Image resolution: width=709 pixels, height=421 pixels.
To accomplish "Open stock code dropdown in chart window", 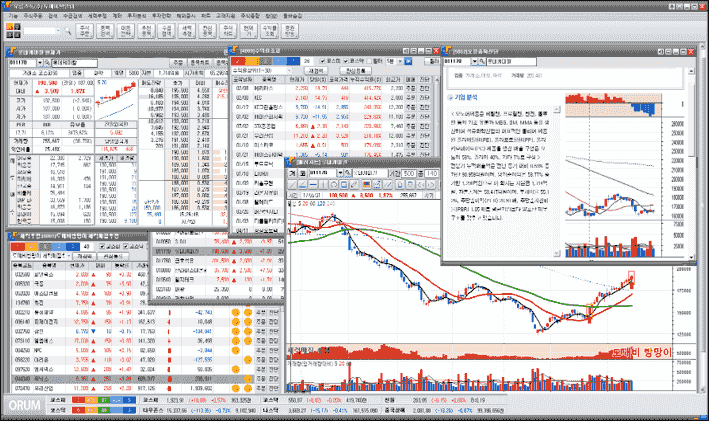I will tap(340, 173).
